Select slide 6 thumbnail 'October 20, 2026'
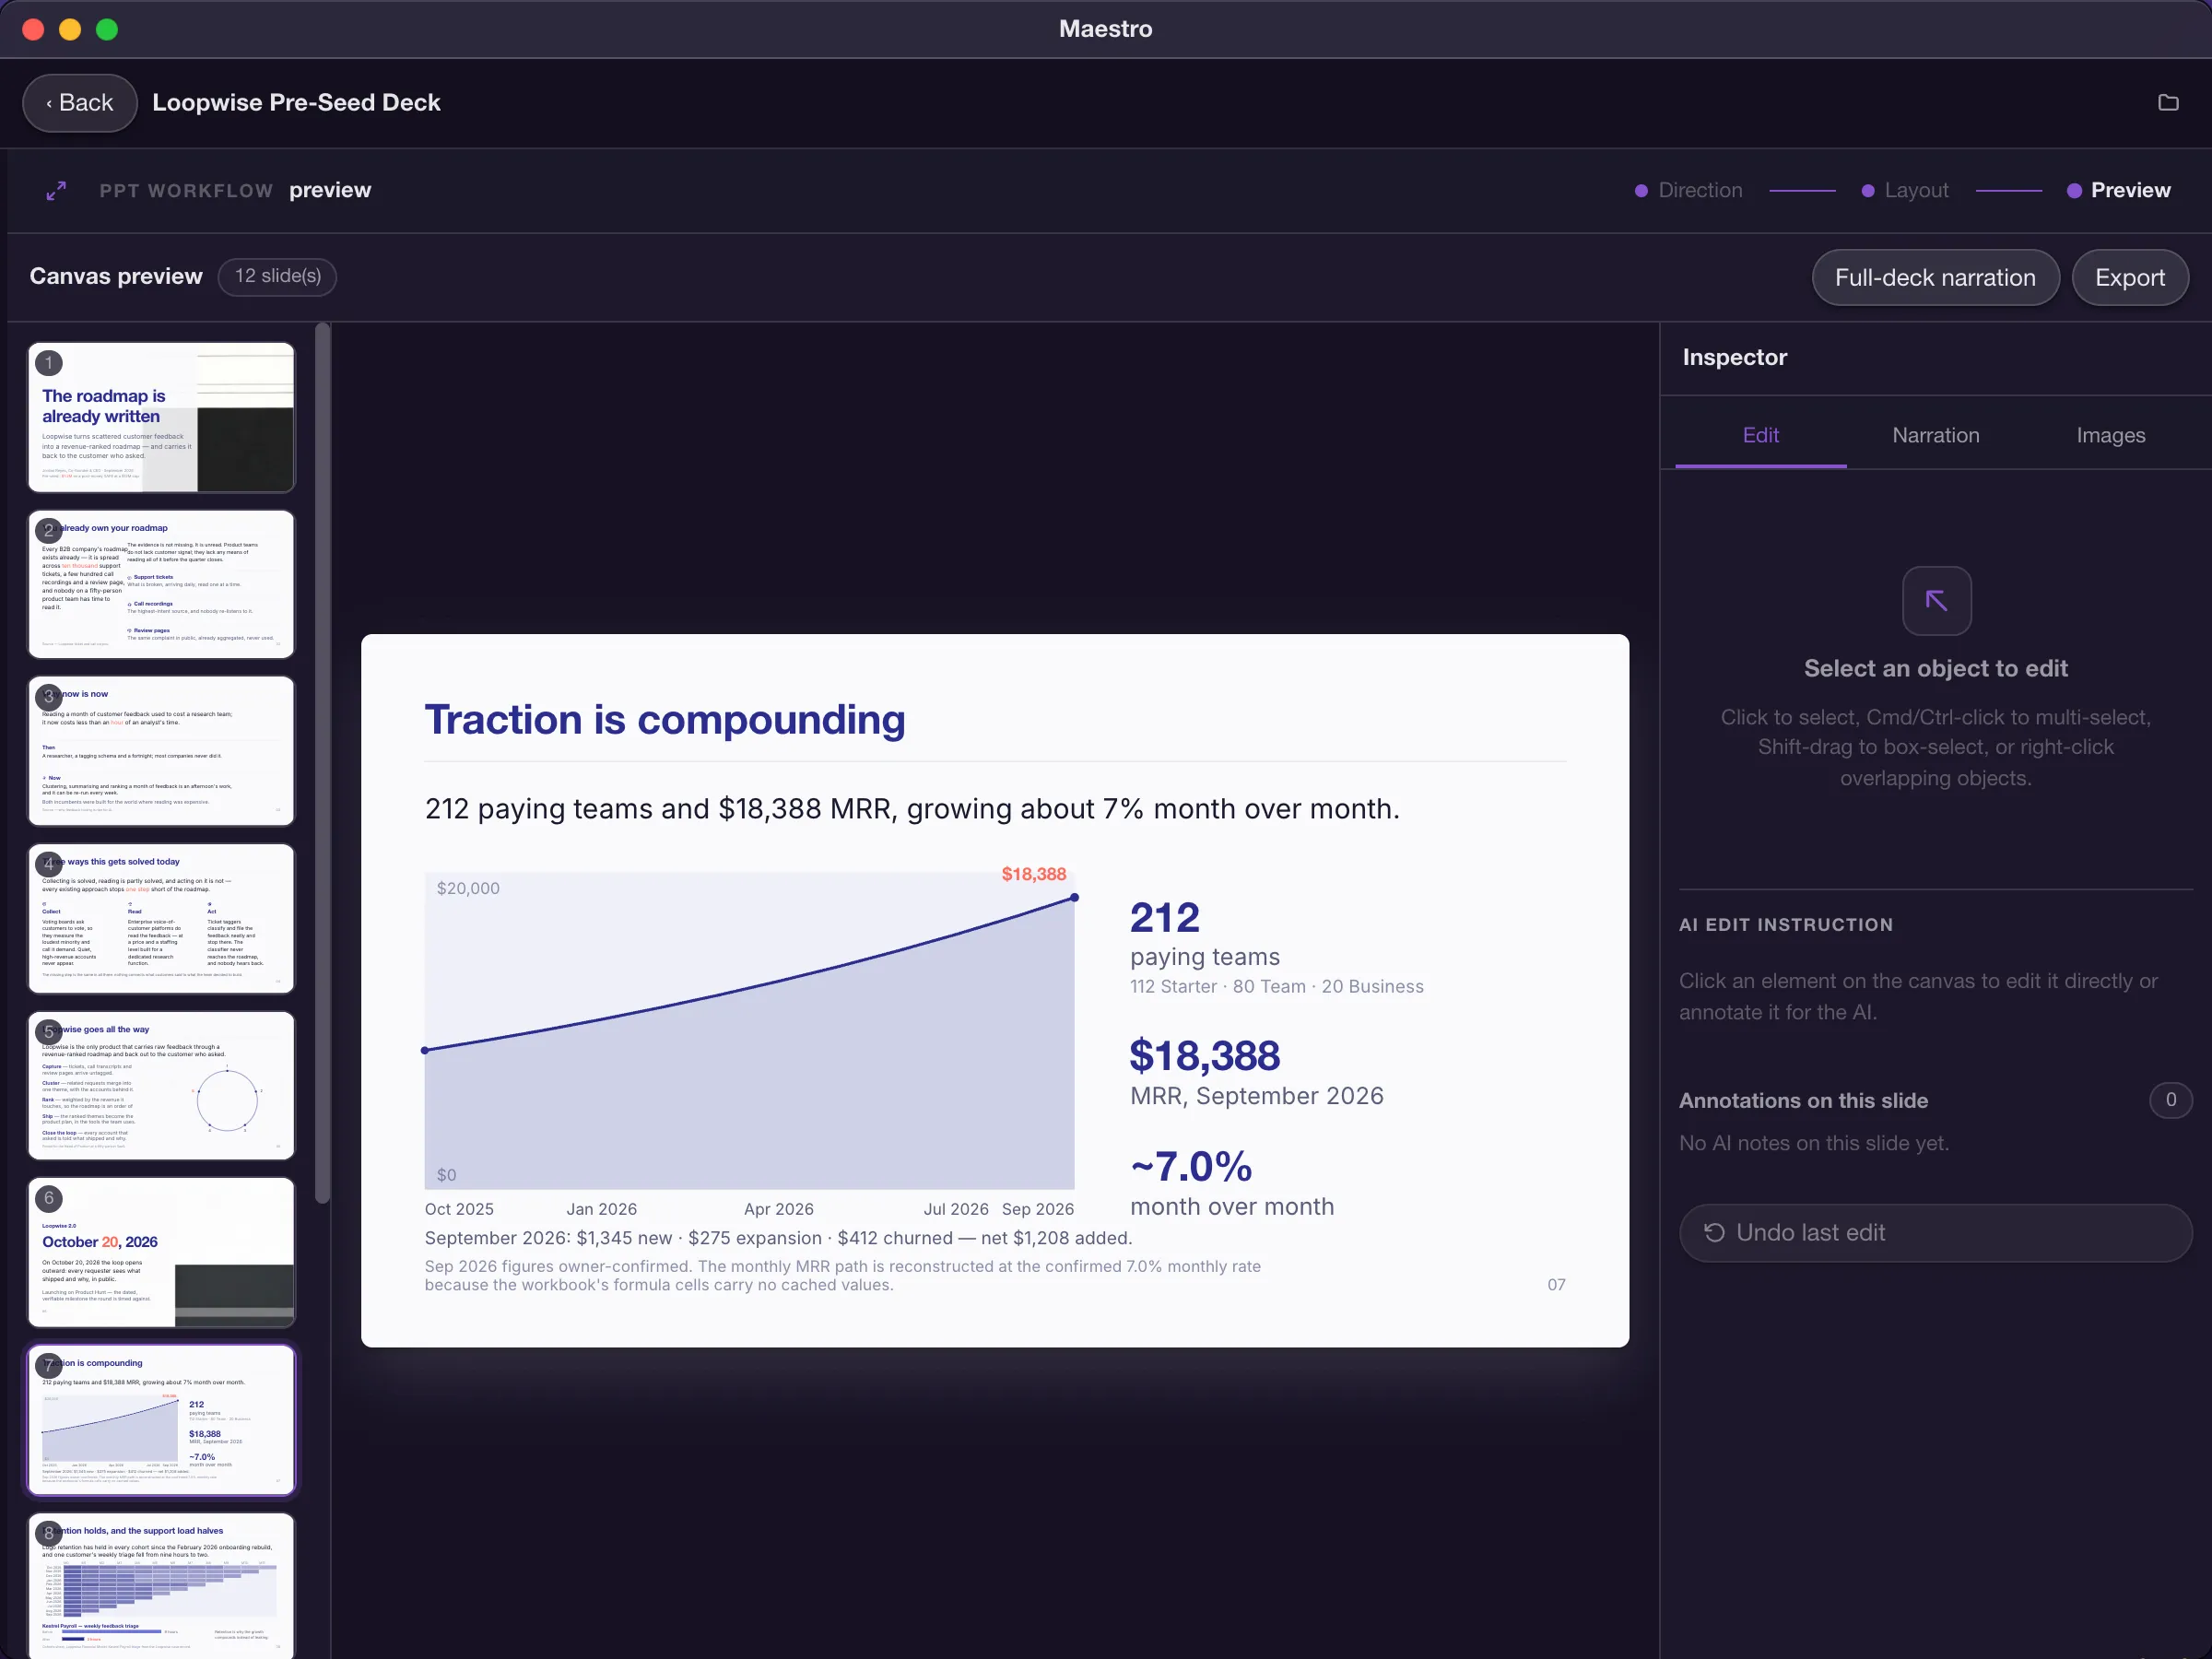Screen dimensions: 2212x1659 tap(161, 1252)
